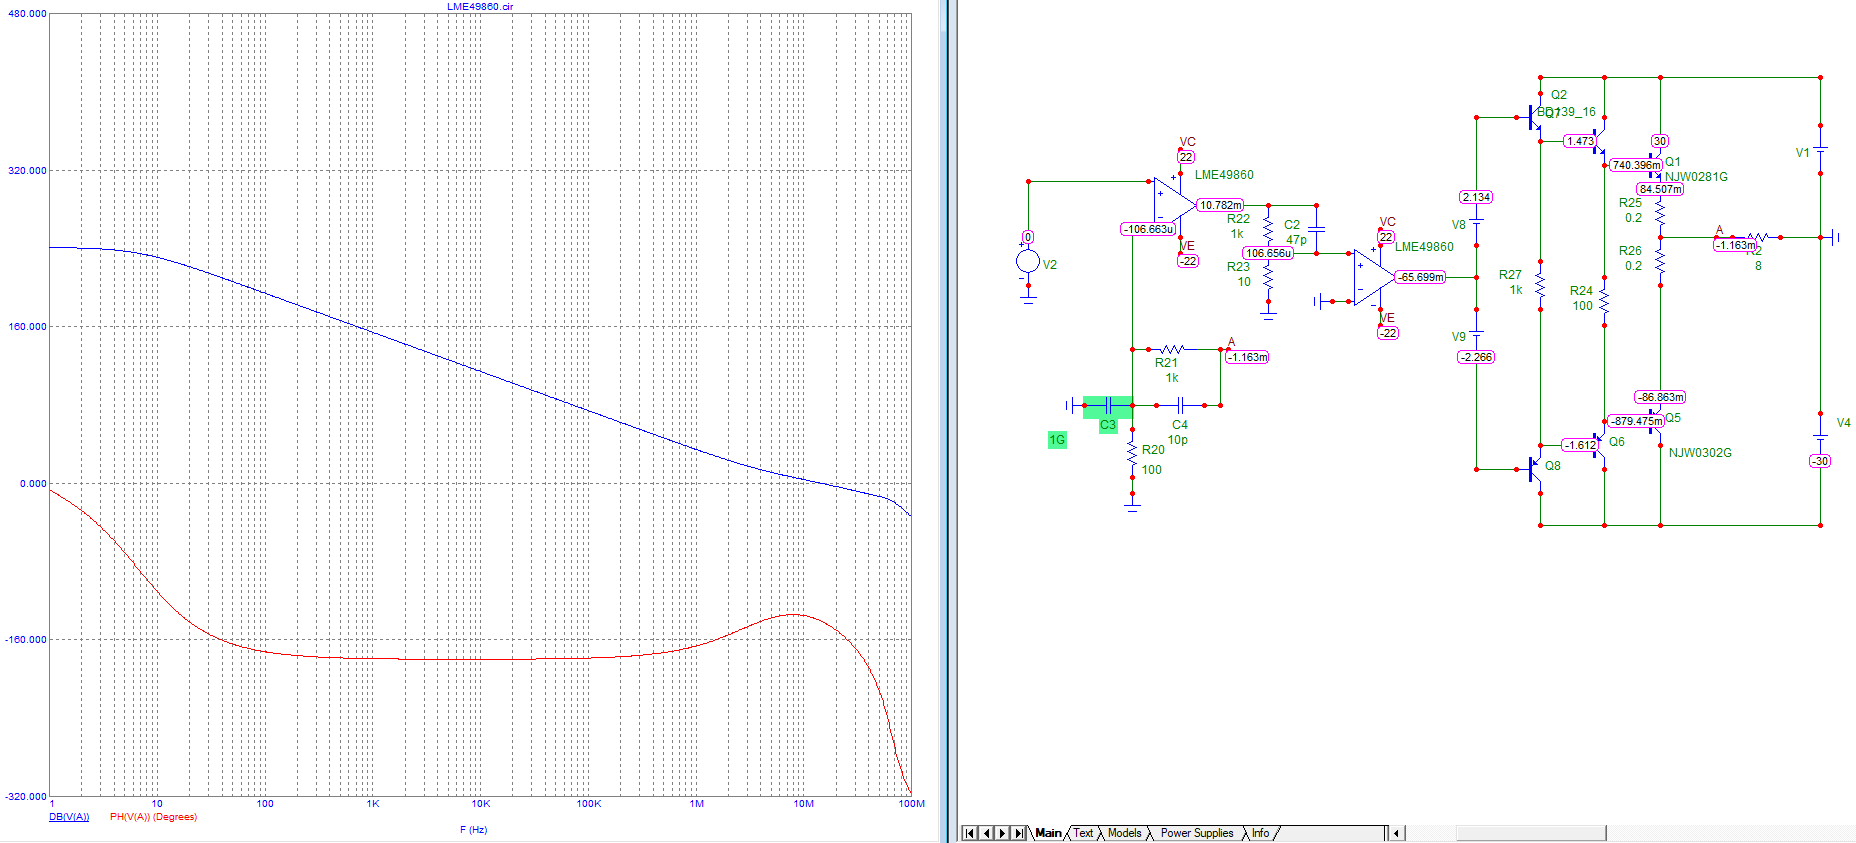The height and width of the screenshot is (843, 1856).
Task: Jump to last page with end arrow
Action: tap(1019, 833)
